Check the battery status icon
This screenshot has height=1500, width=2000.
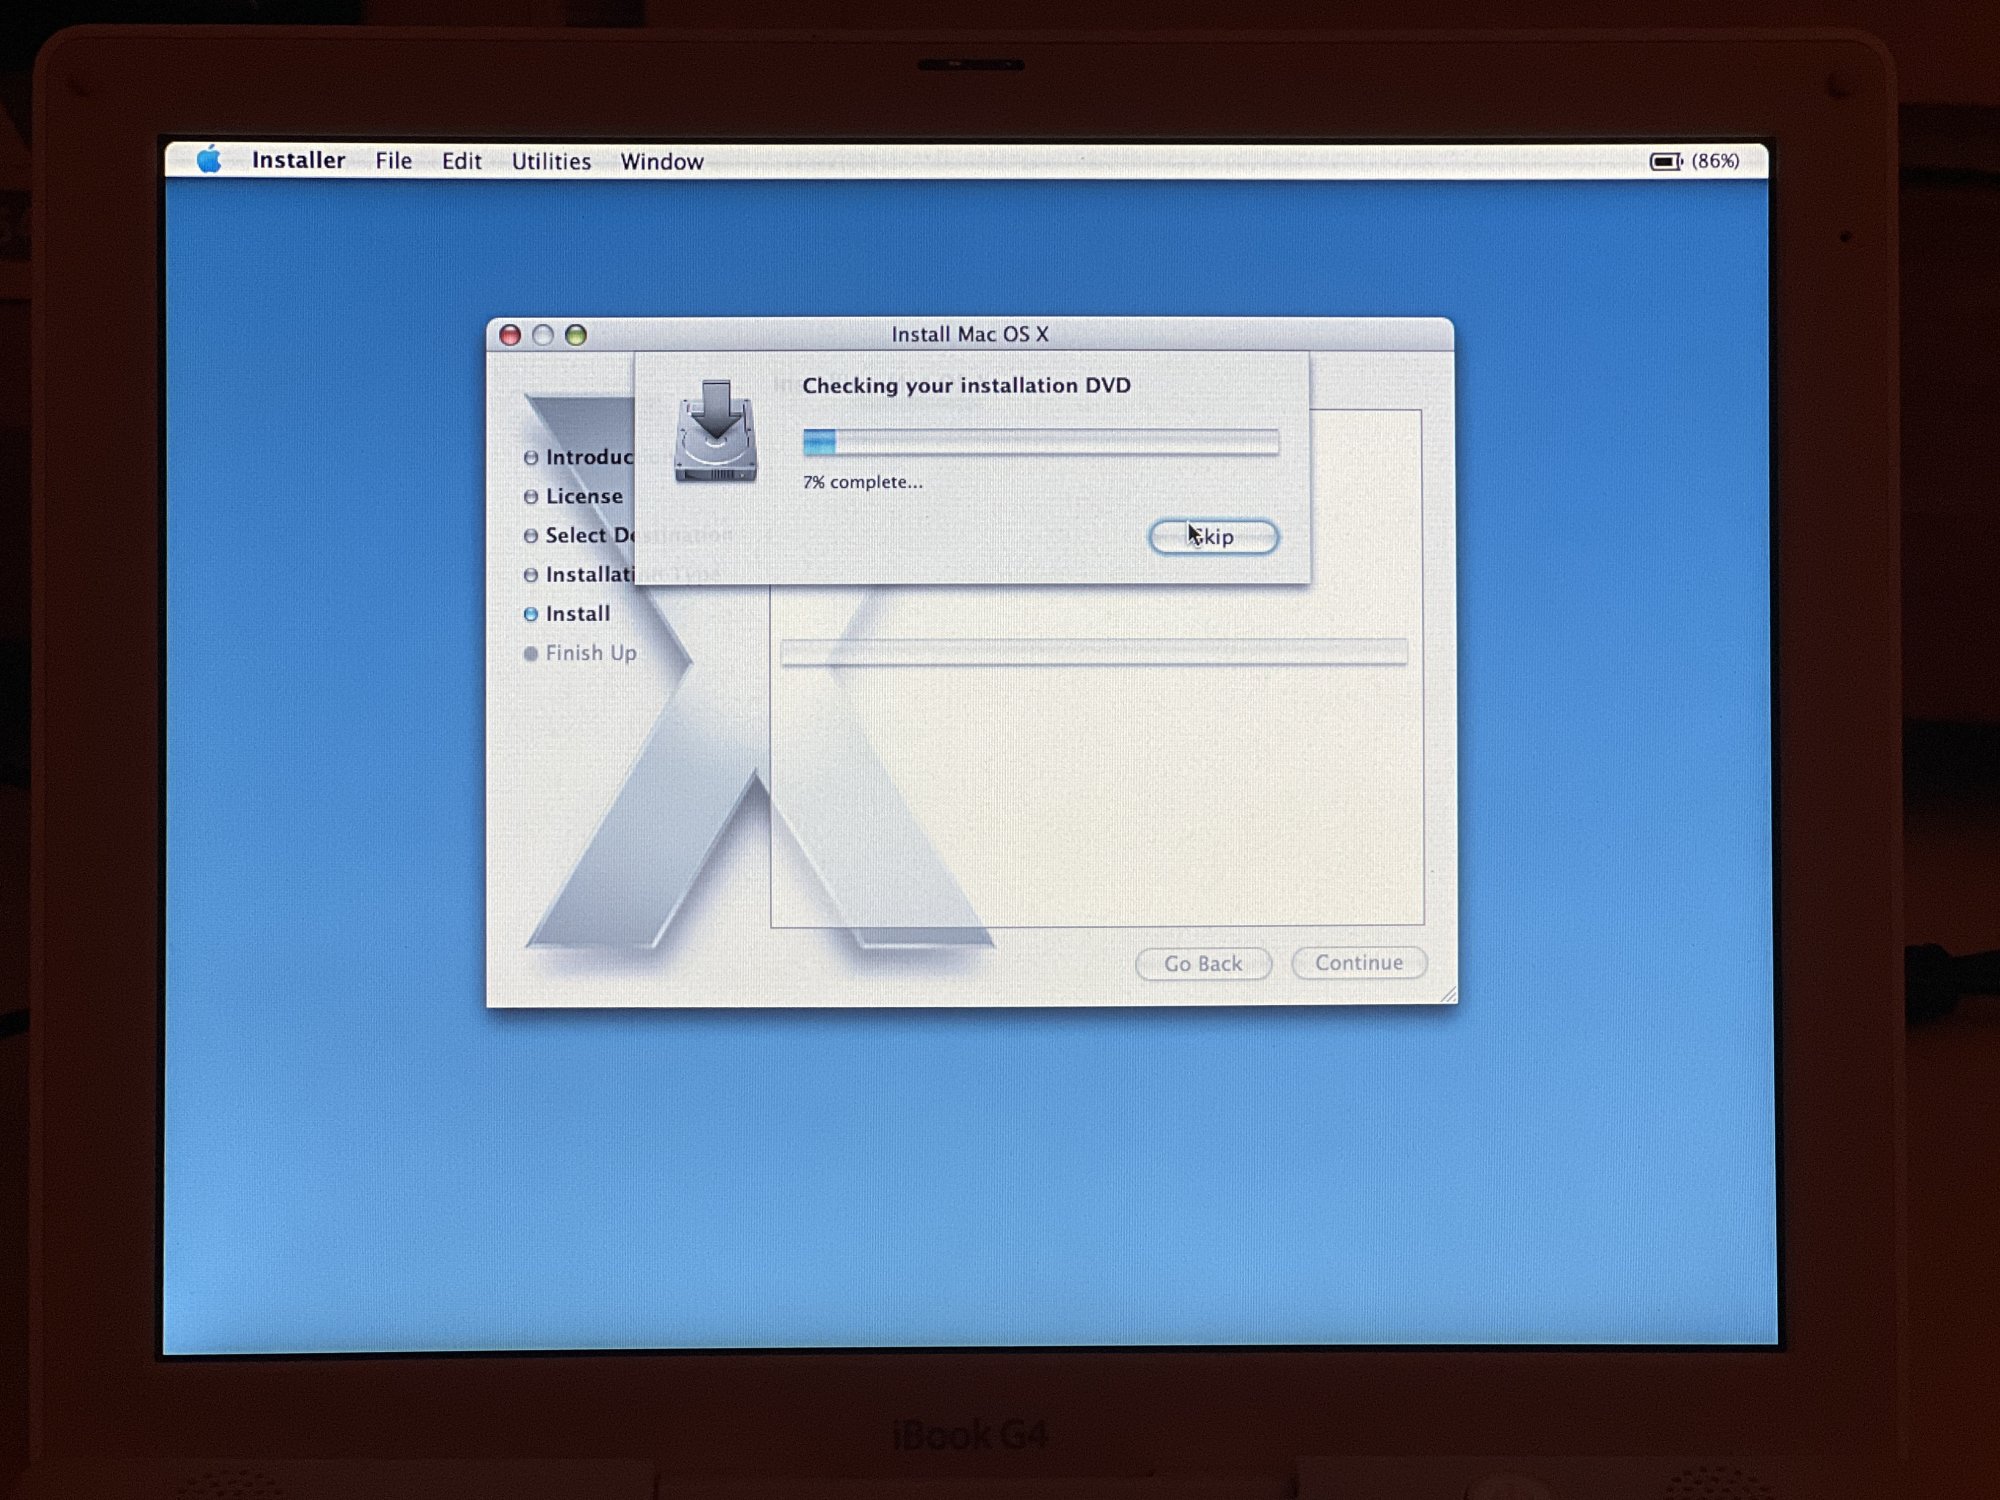1666,161
